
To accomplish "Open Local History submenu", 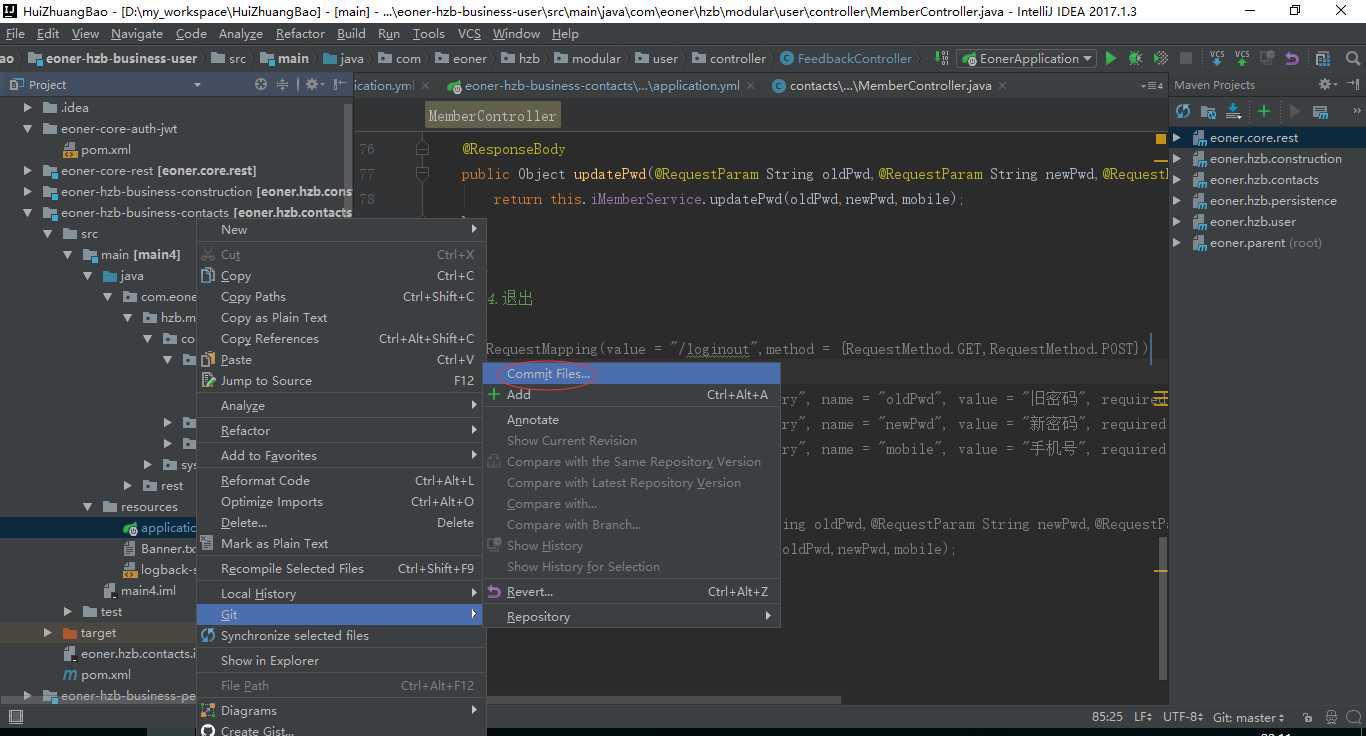I will click(341, 593).
